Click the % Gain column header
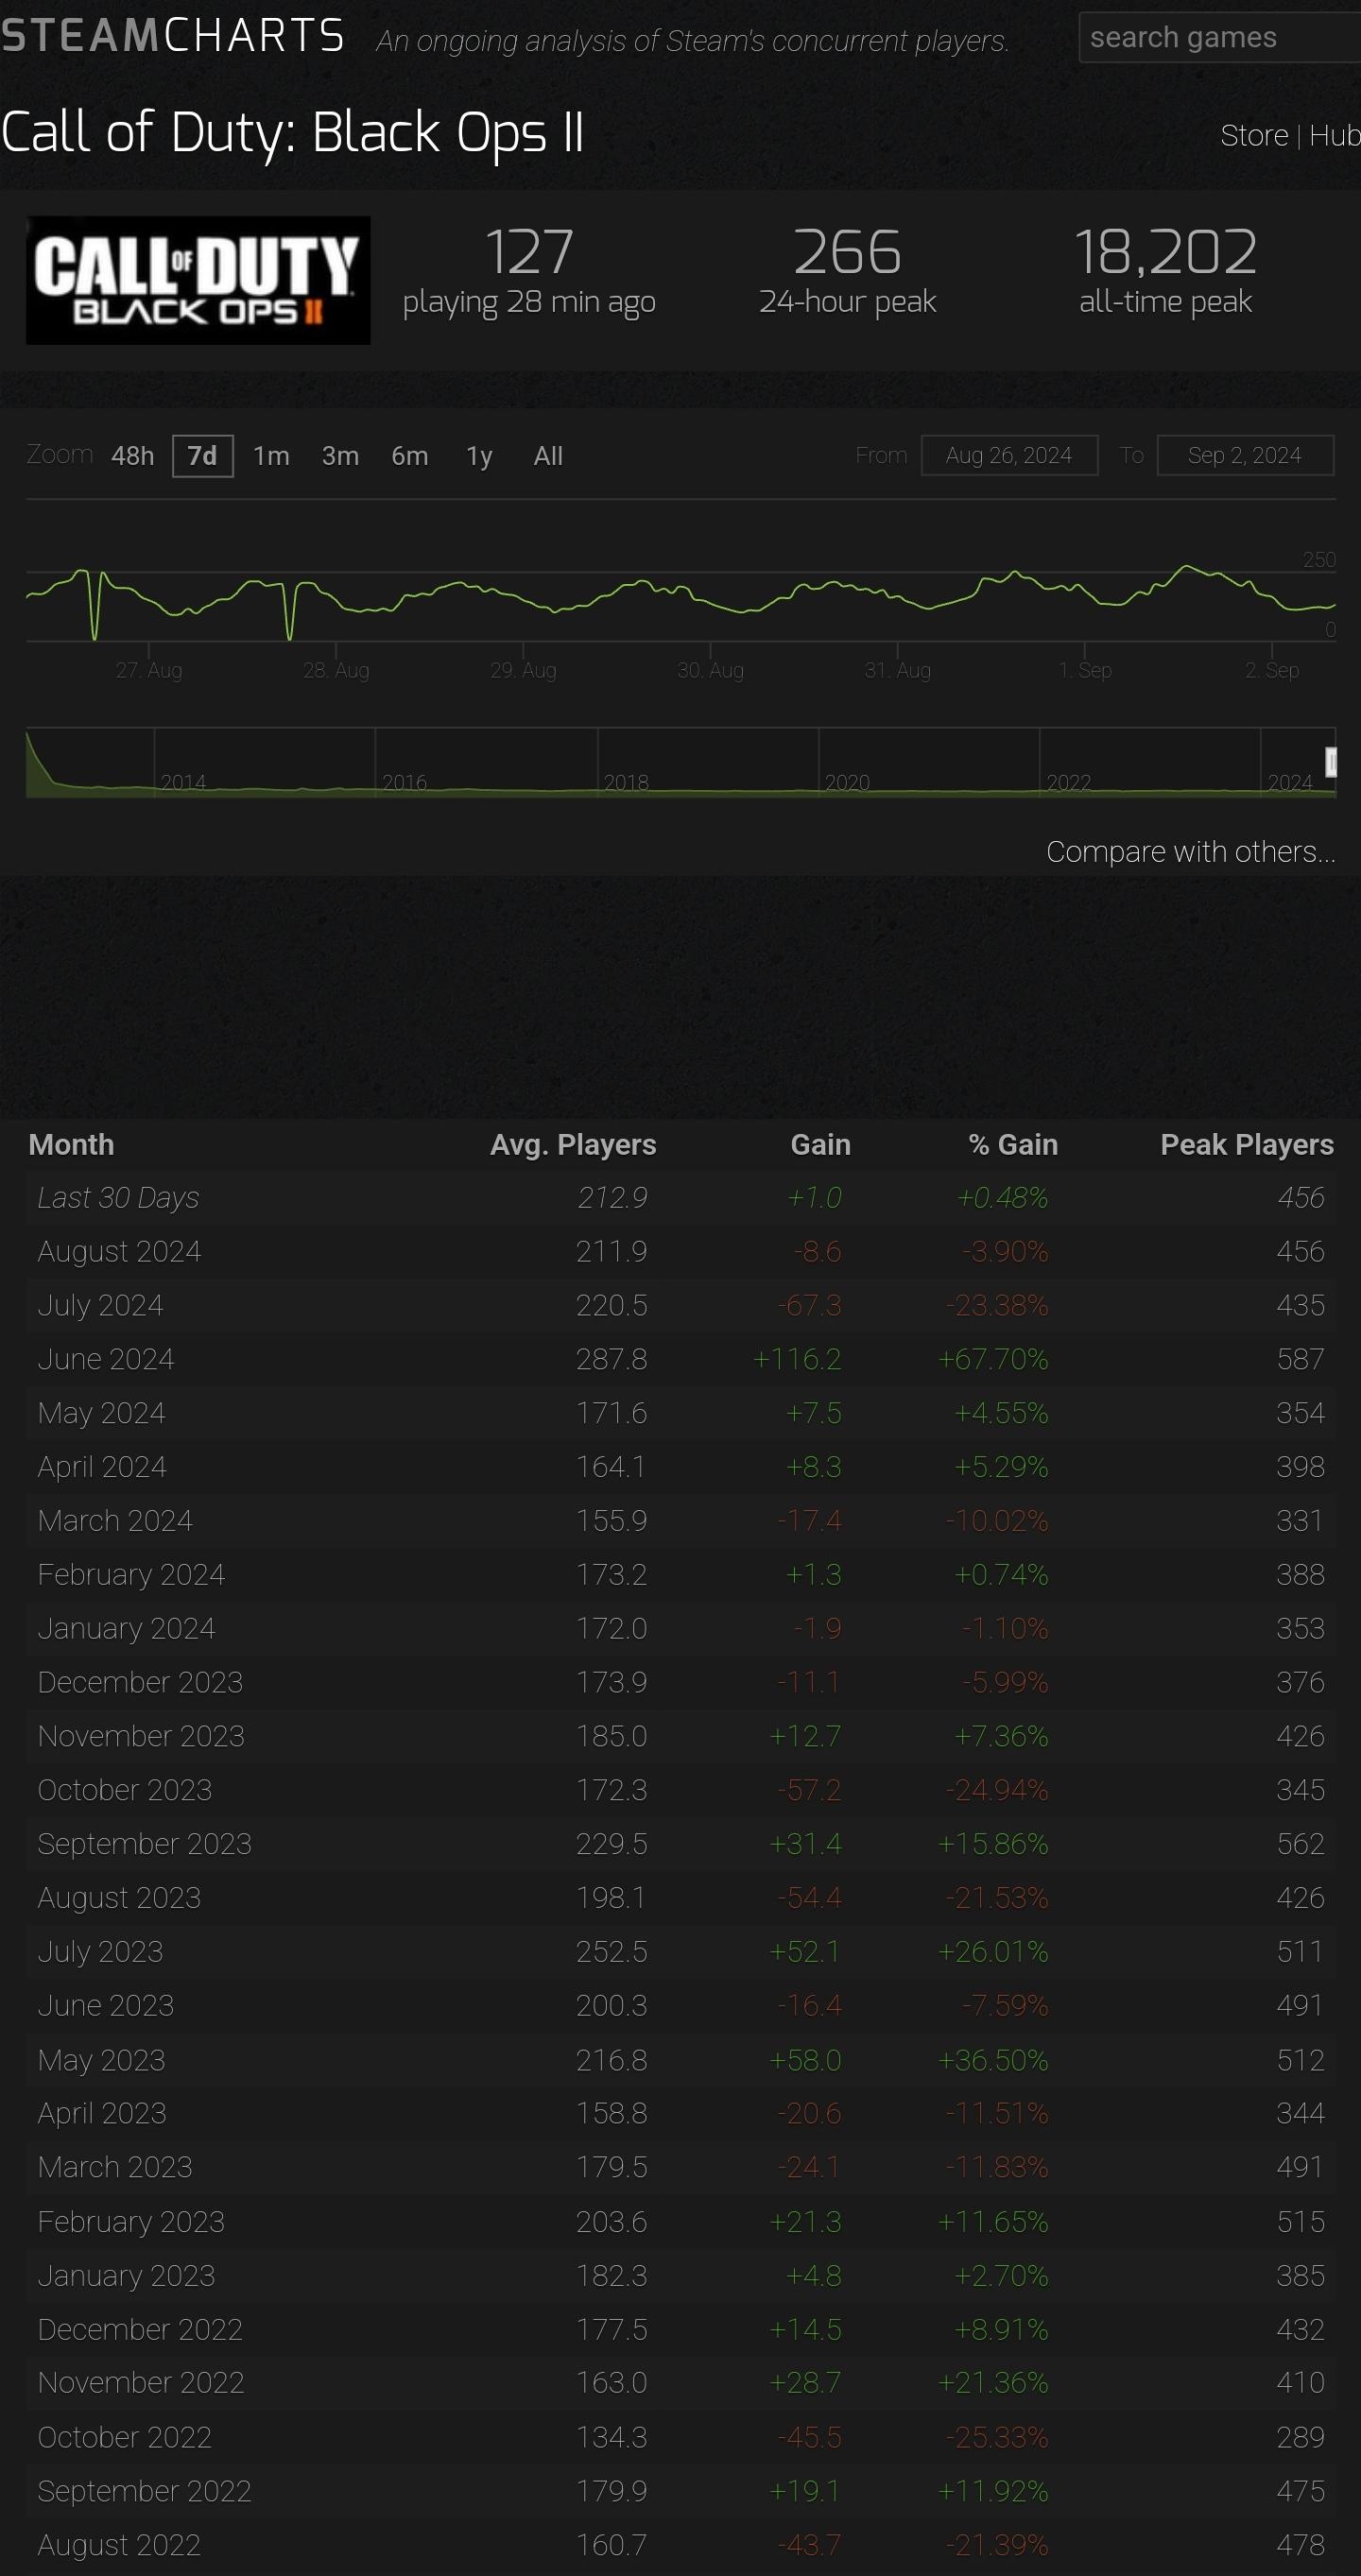Screen dimensions: 1361x2576 tap(1013, 1144)
